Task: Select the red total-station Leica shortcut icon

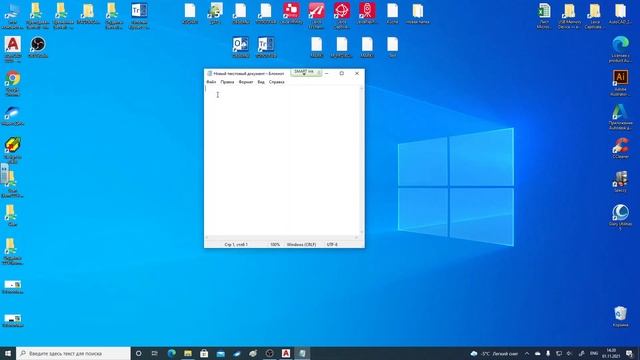Action: [x=367, y=13]
